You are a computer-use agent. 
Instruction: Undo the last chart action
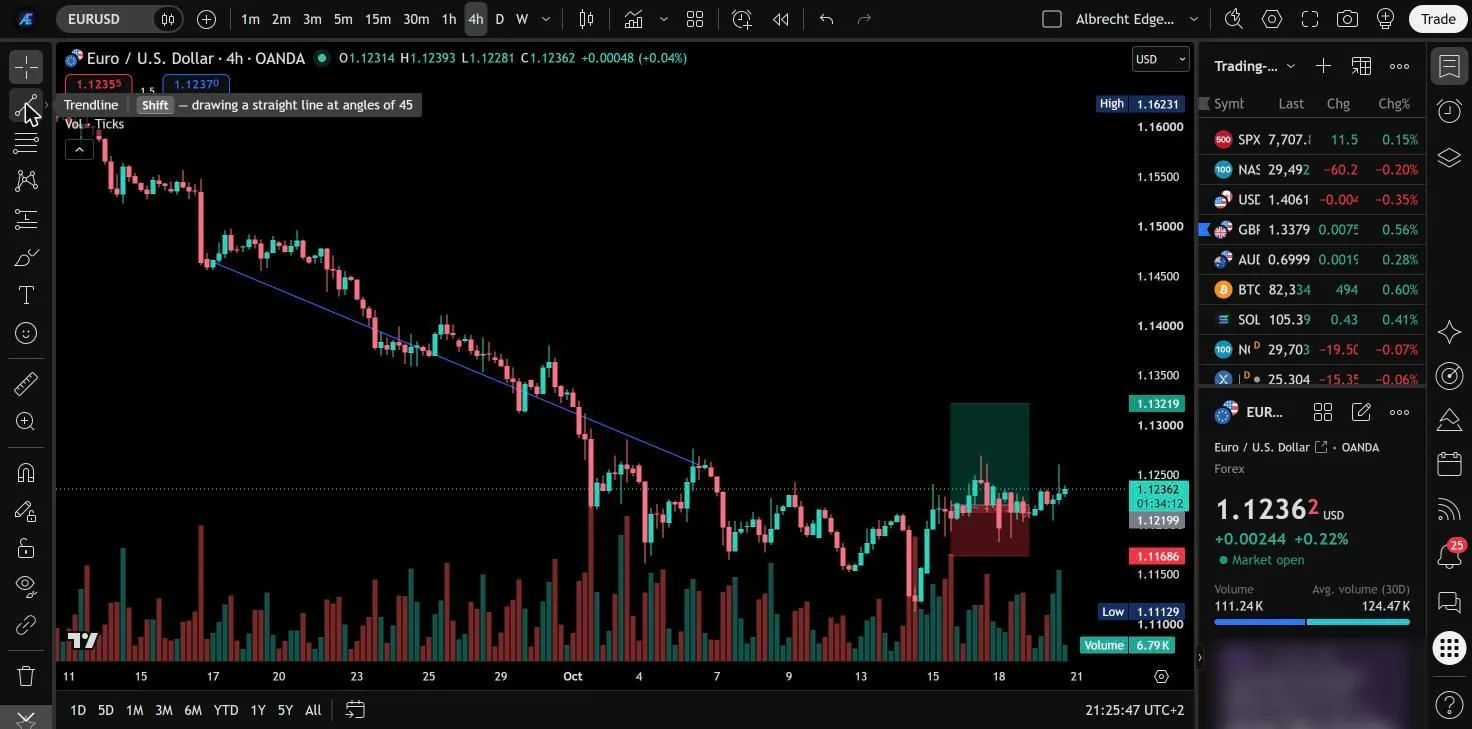[x=826, y=19]
